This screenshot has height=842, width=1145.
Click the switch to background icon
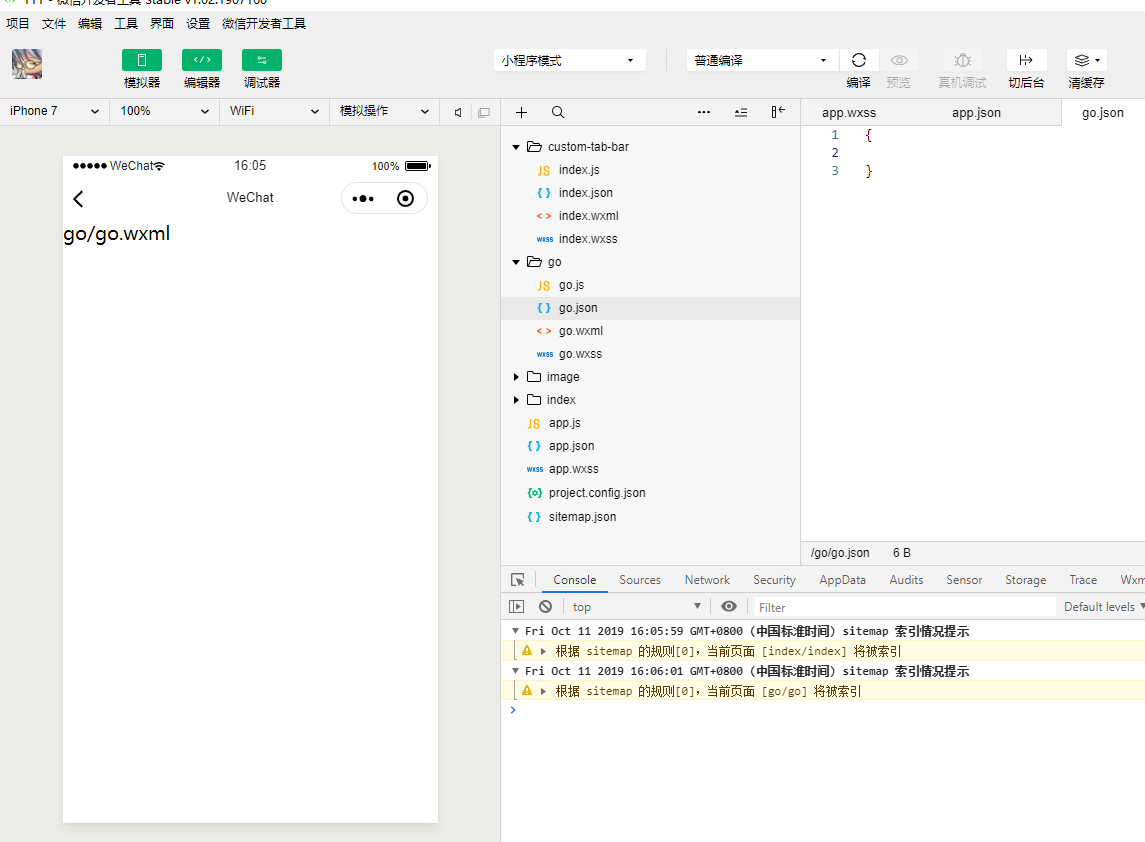click(1026, 60)
